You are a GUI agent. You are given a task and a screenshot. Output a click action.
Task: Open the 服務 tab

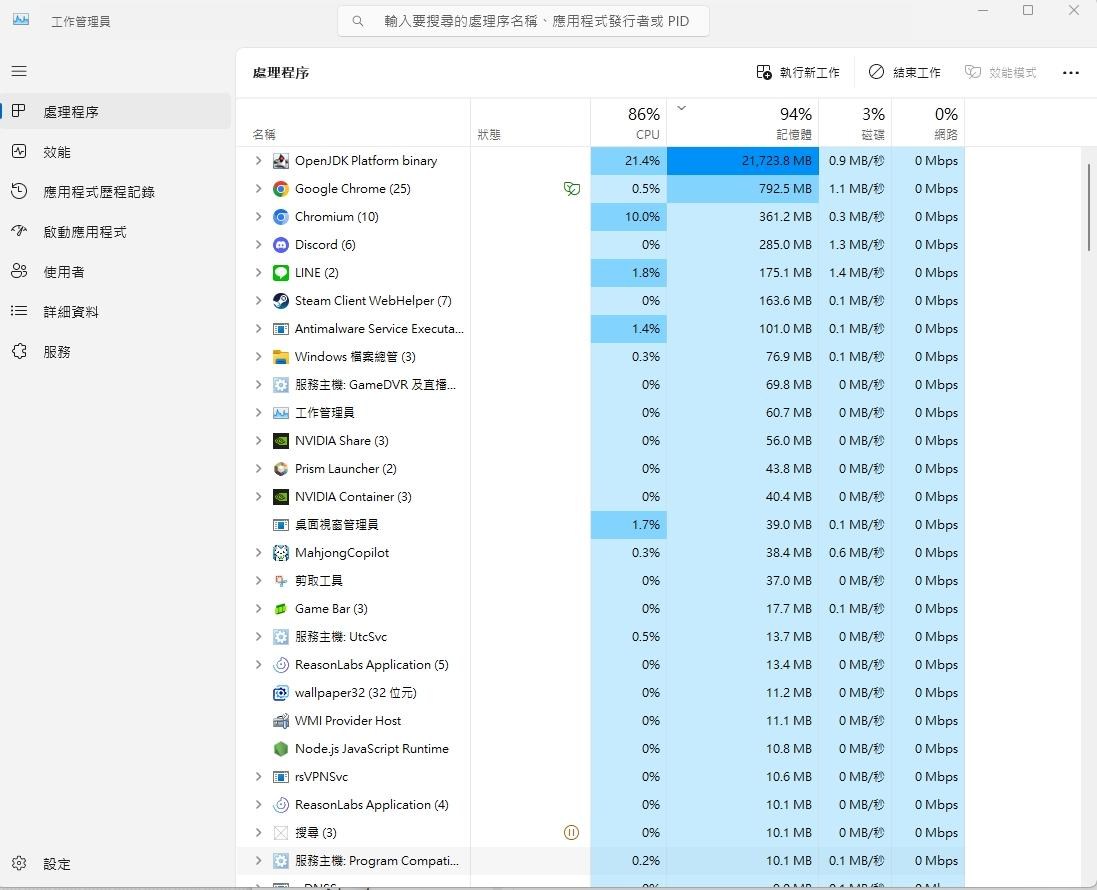pyautogui.click(x=115, y=351)
